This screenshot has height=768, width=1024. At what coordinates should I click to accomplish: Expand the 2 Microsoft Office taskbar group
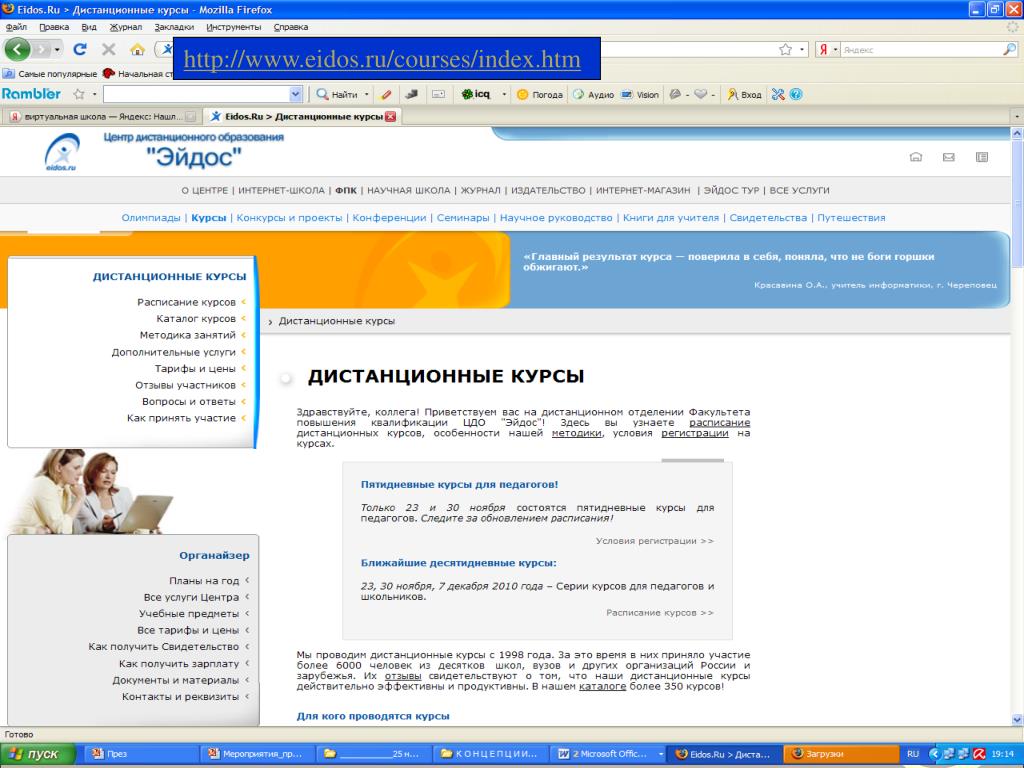tap(661, 754)
